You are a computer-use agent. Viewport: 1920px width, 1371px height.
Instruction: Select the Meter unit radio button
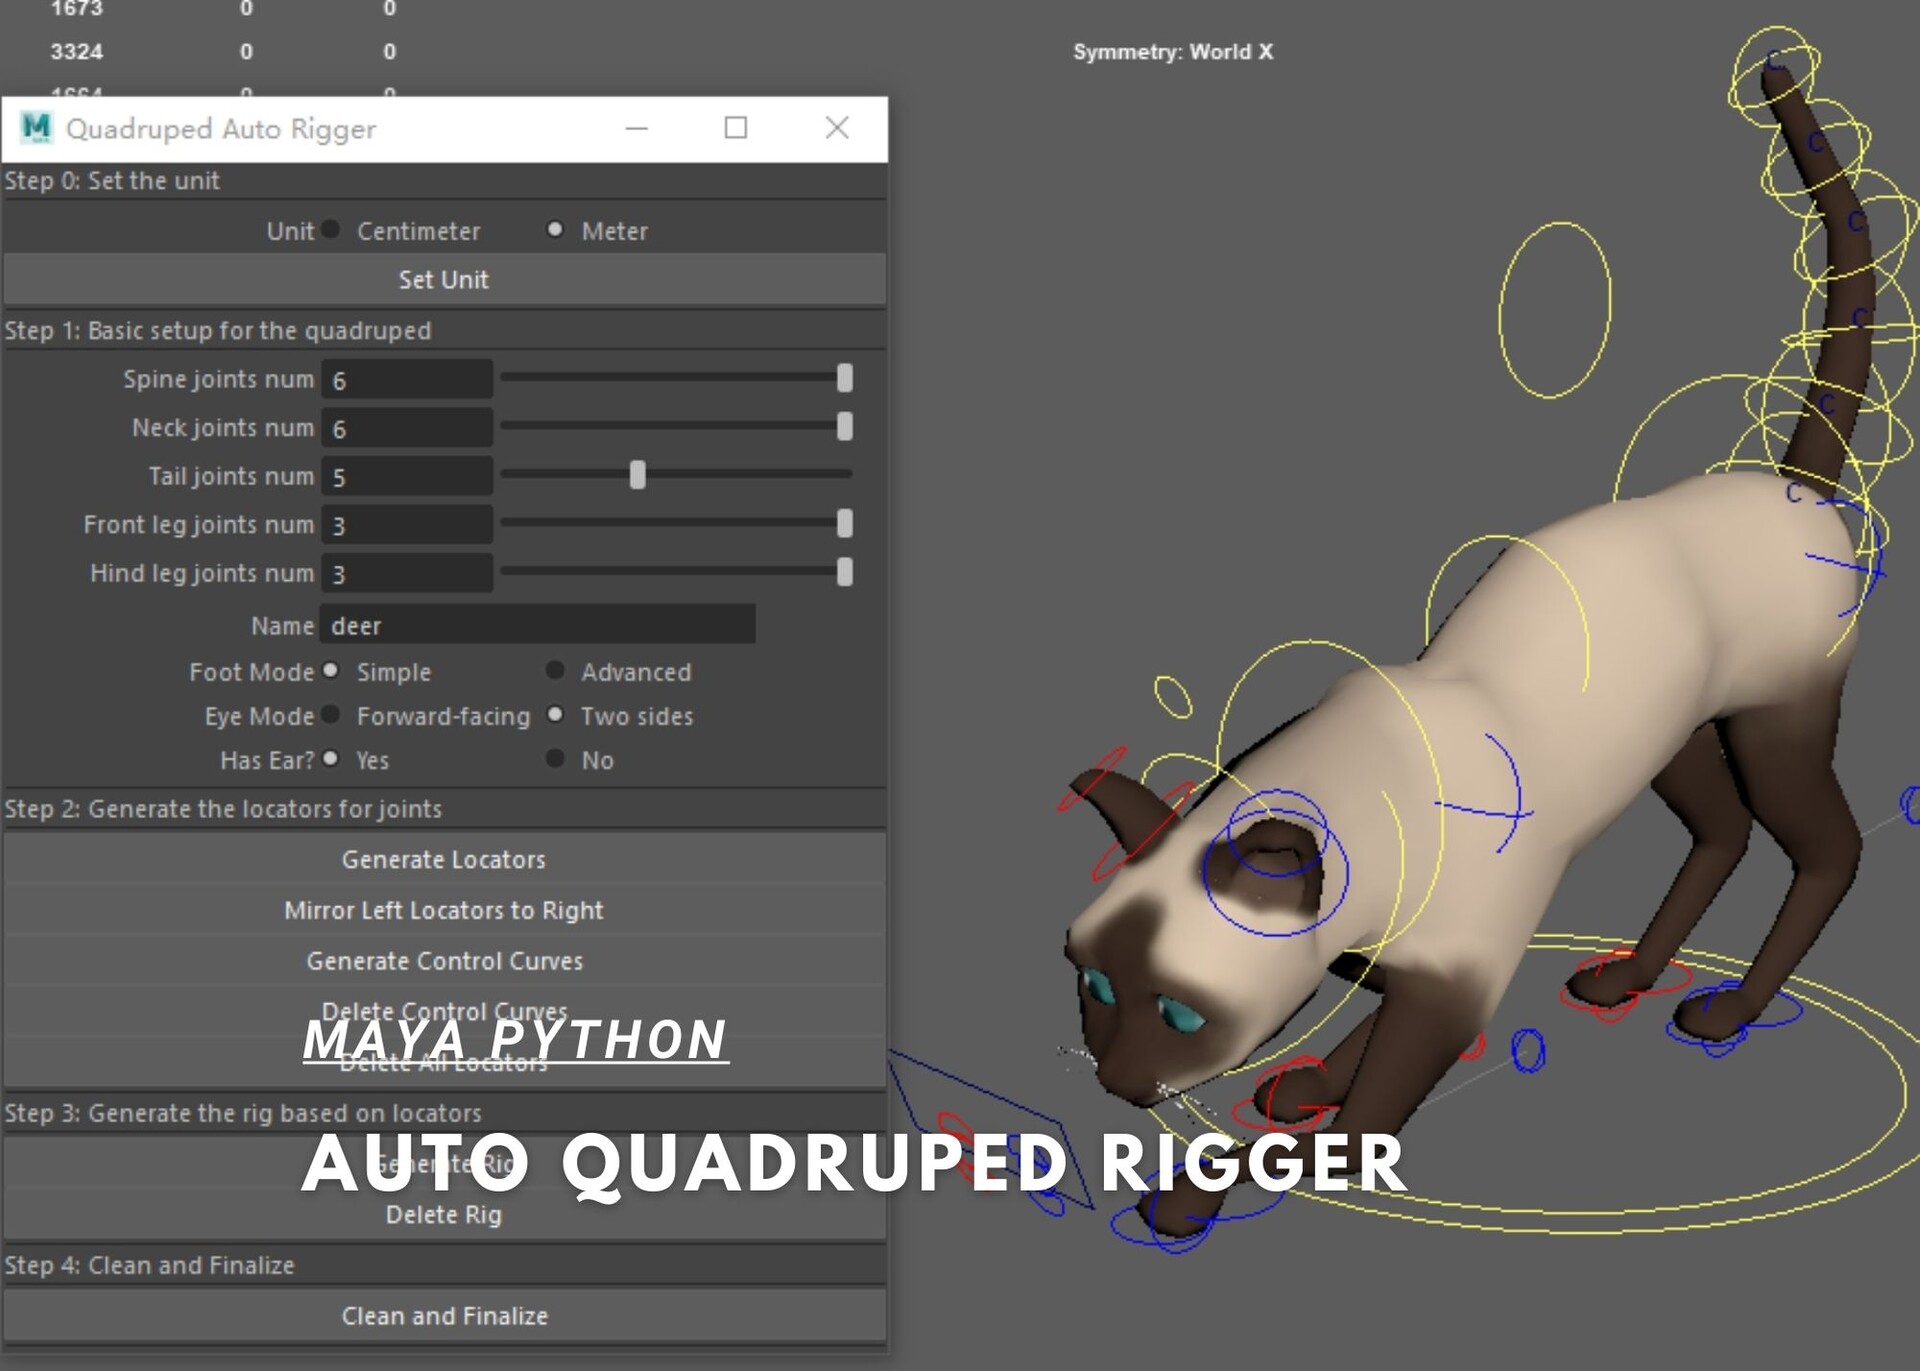point(556,230)
